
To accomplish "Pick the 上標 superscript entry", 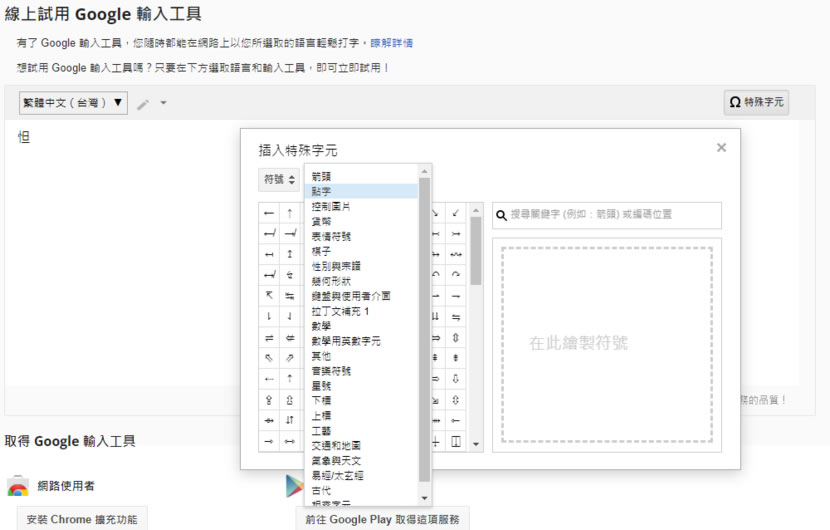I will [x=361, y=416].
